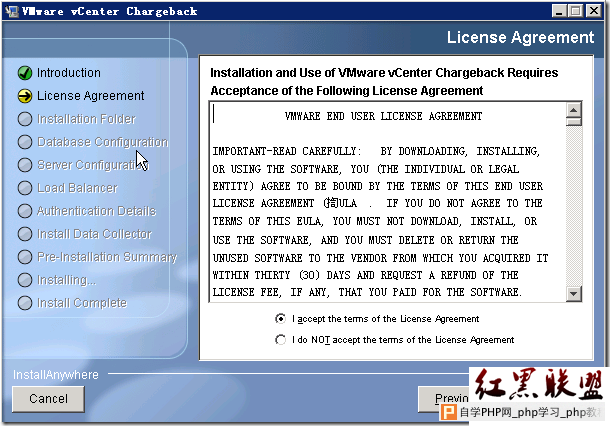The width and height of the screenshot is (610, 426).
Task: Click the license text scroll down arrow
Action: tap(573, 293)
